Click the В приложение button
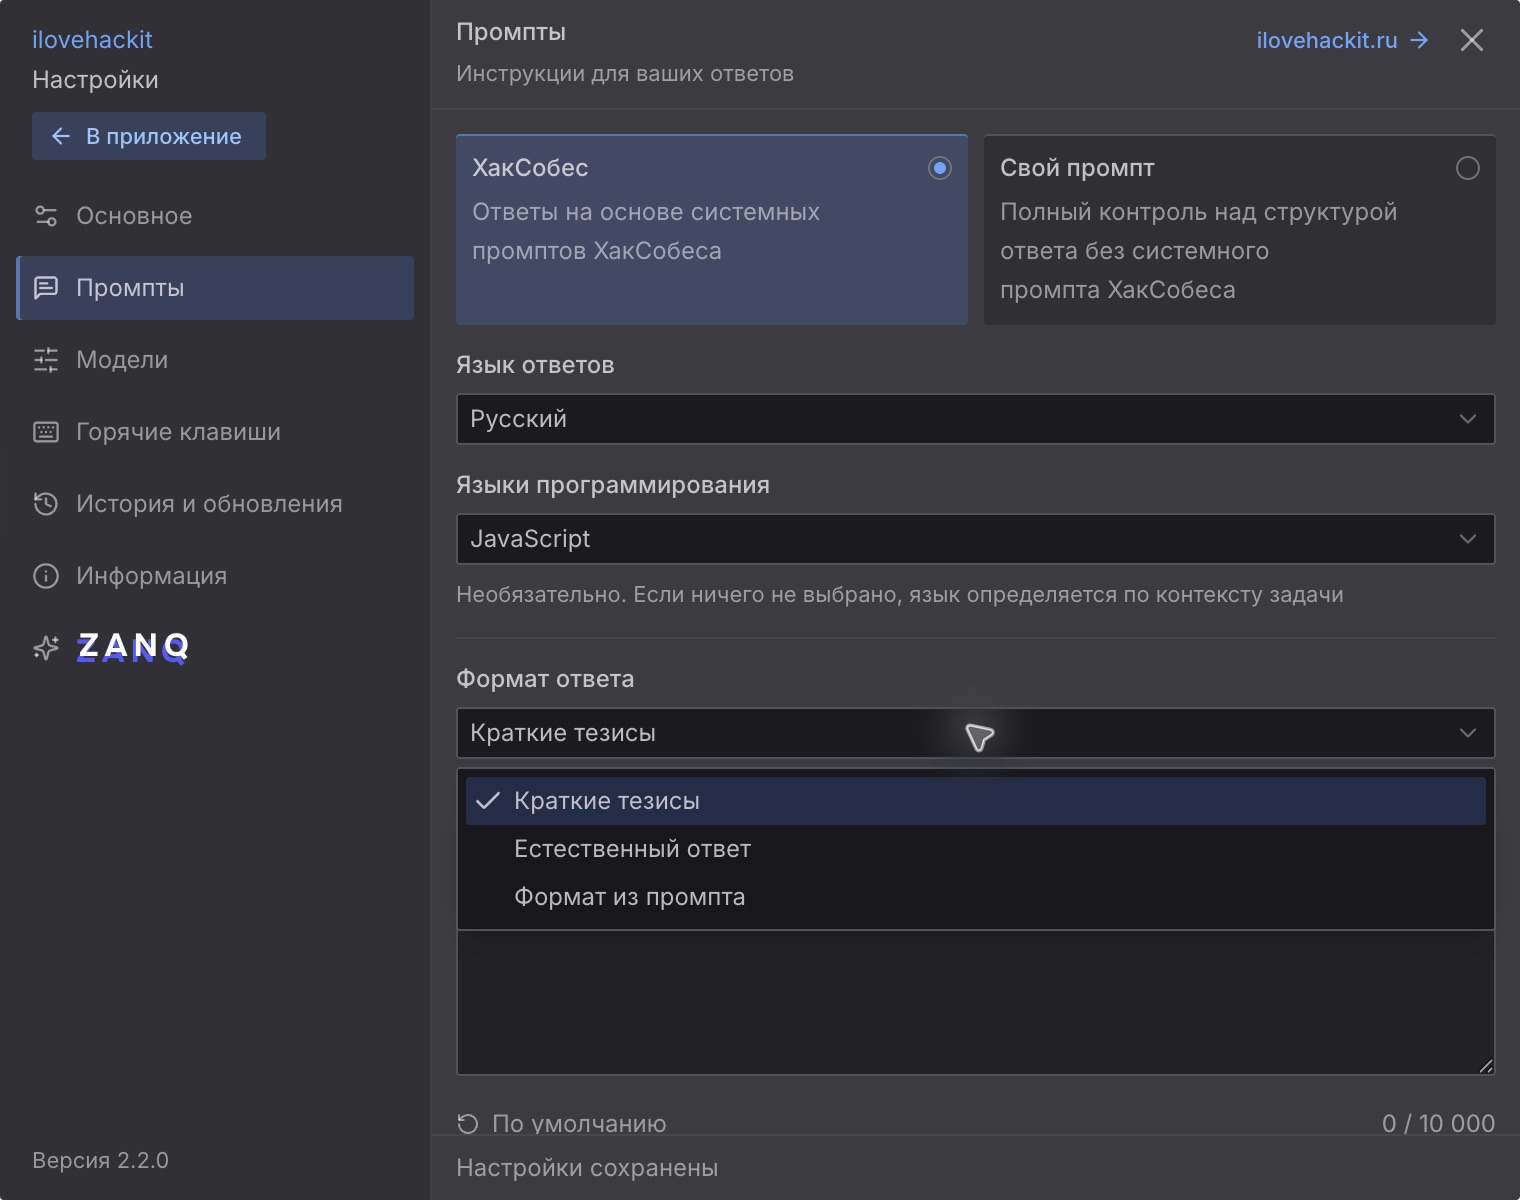Image resolution: width=1520 pixels, height=1200 pixels. tap(149, 136)
